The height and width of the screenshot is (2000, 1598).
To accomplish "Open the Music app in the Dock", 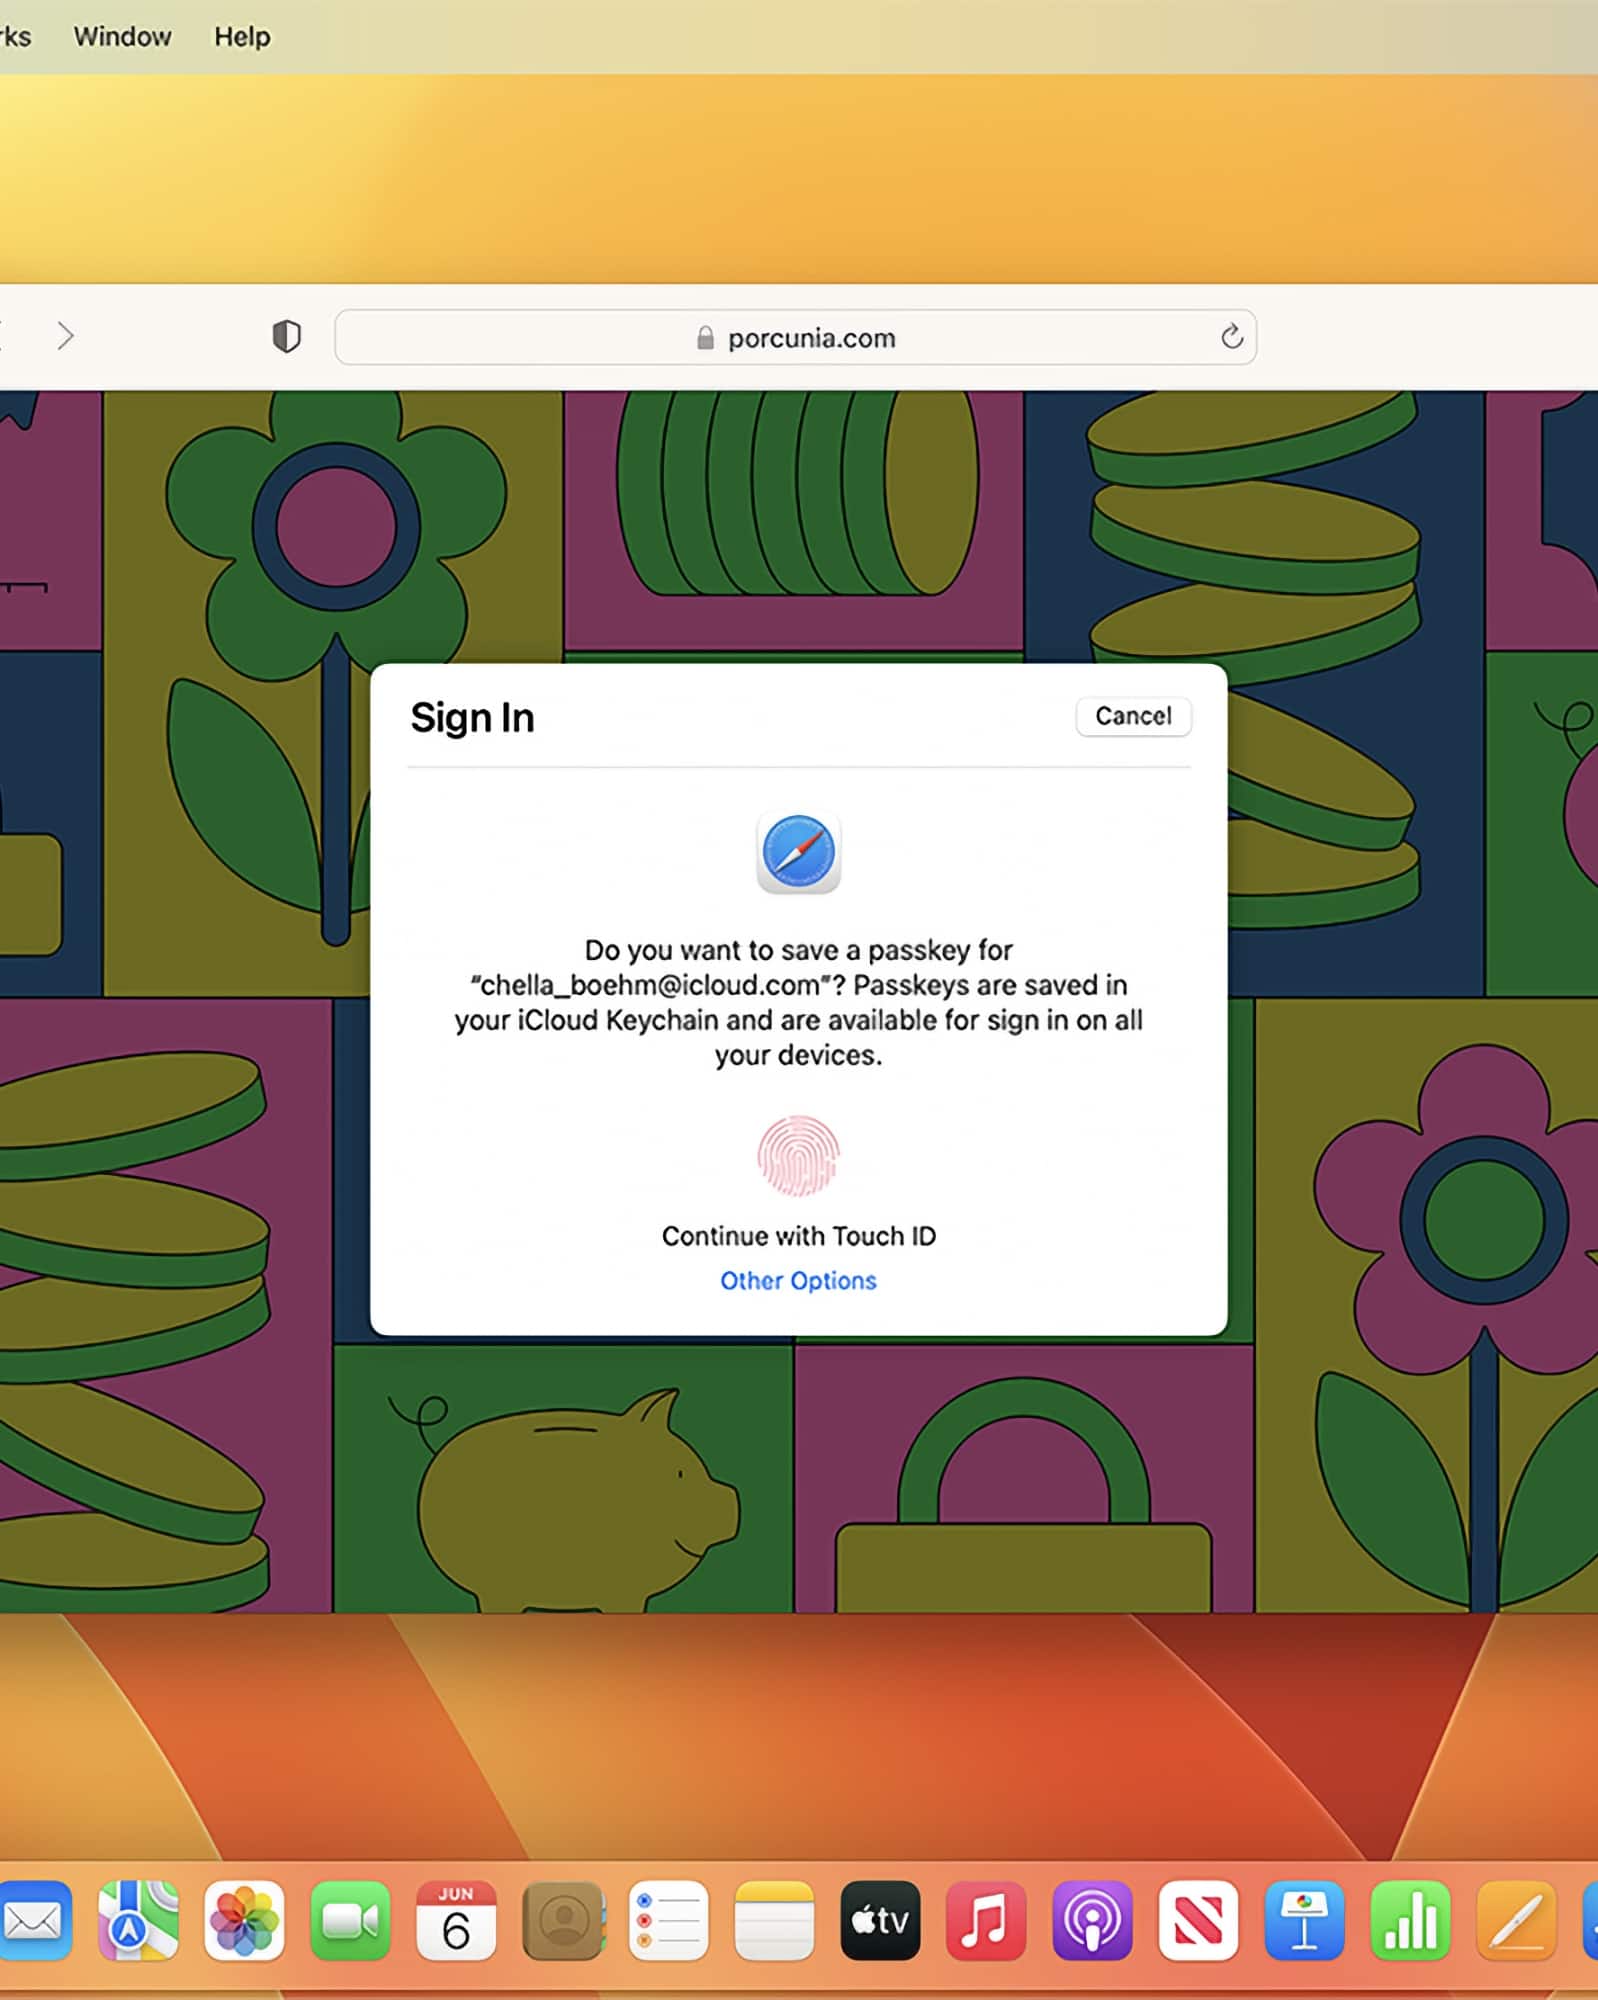I will pos(986,1920).
